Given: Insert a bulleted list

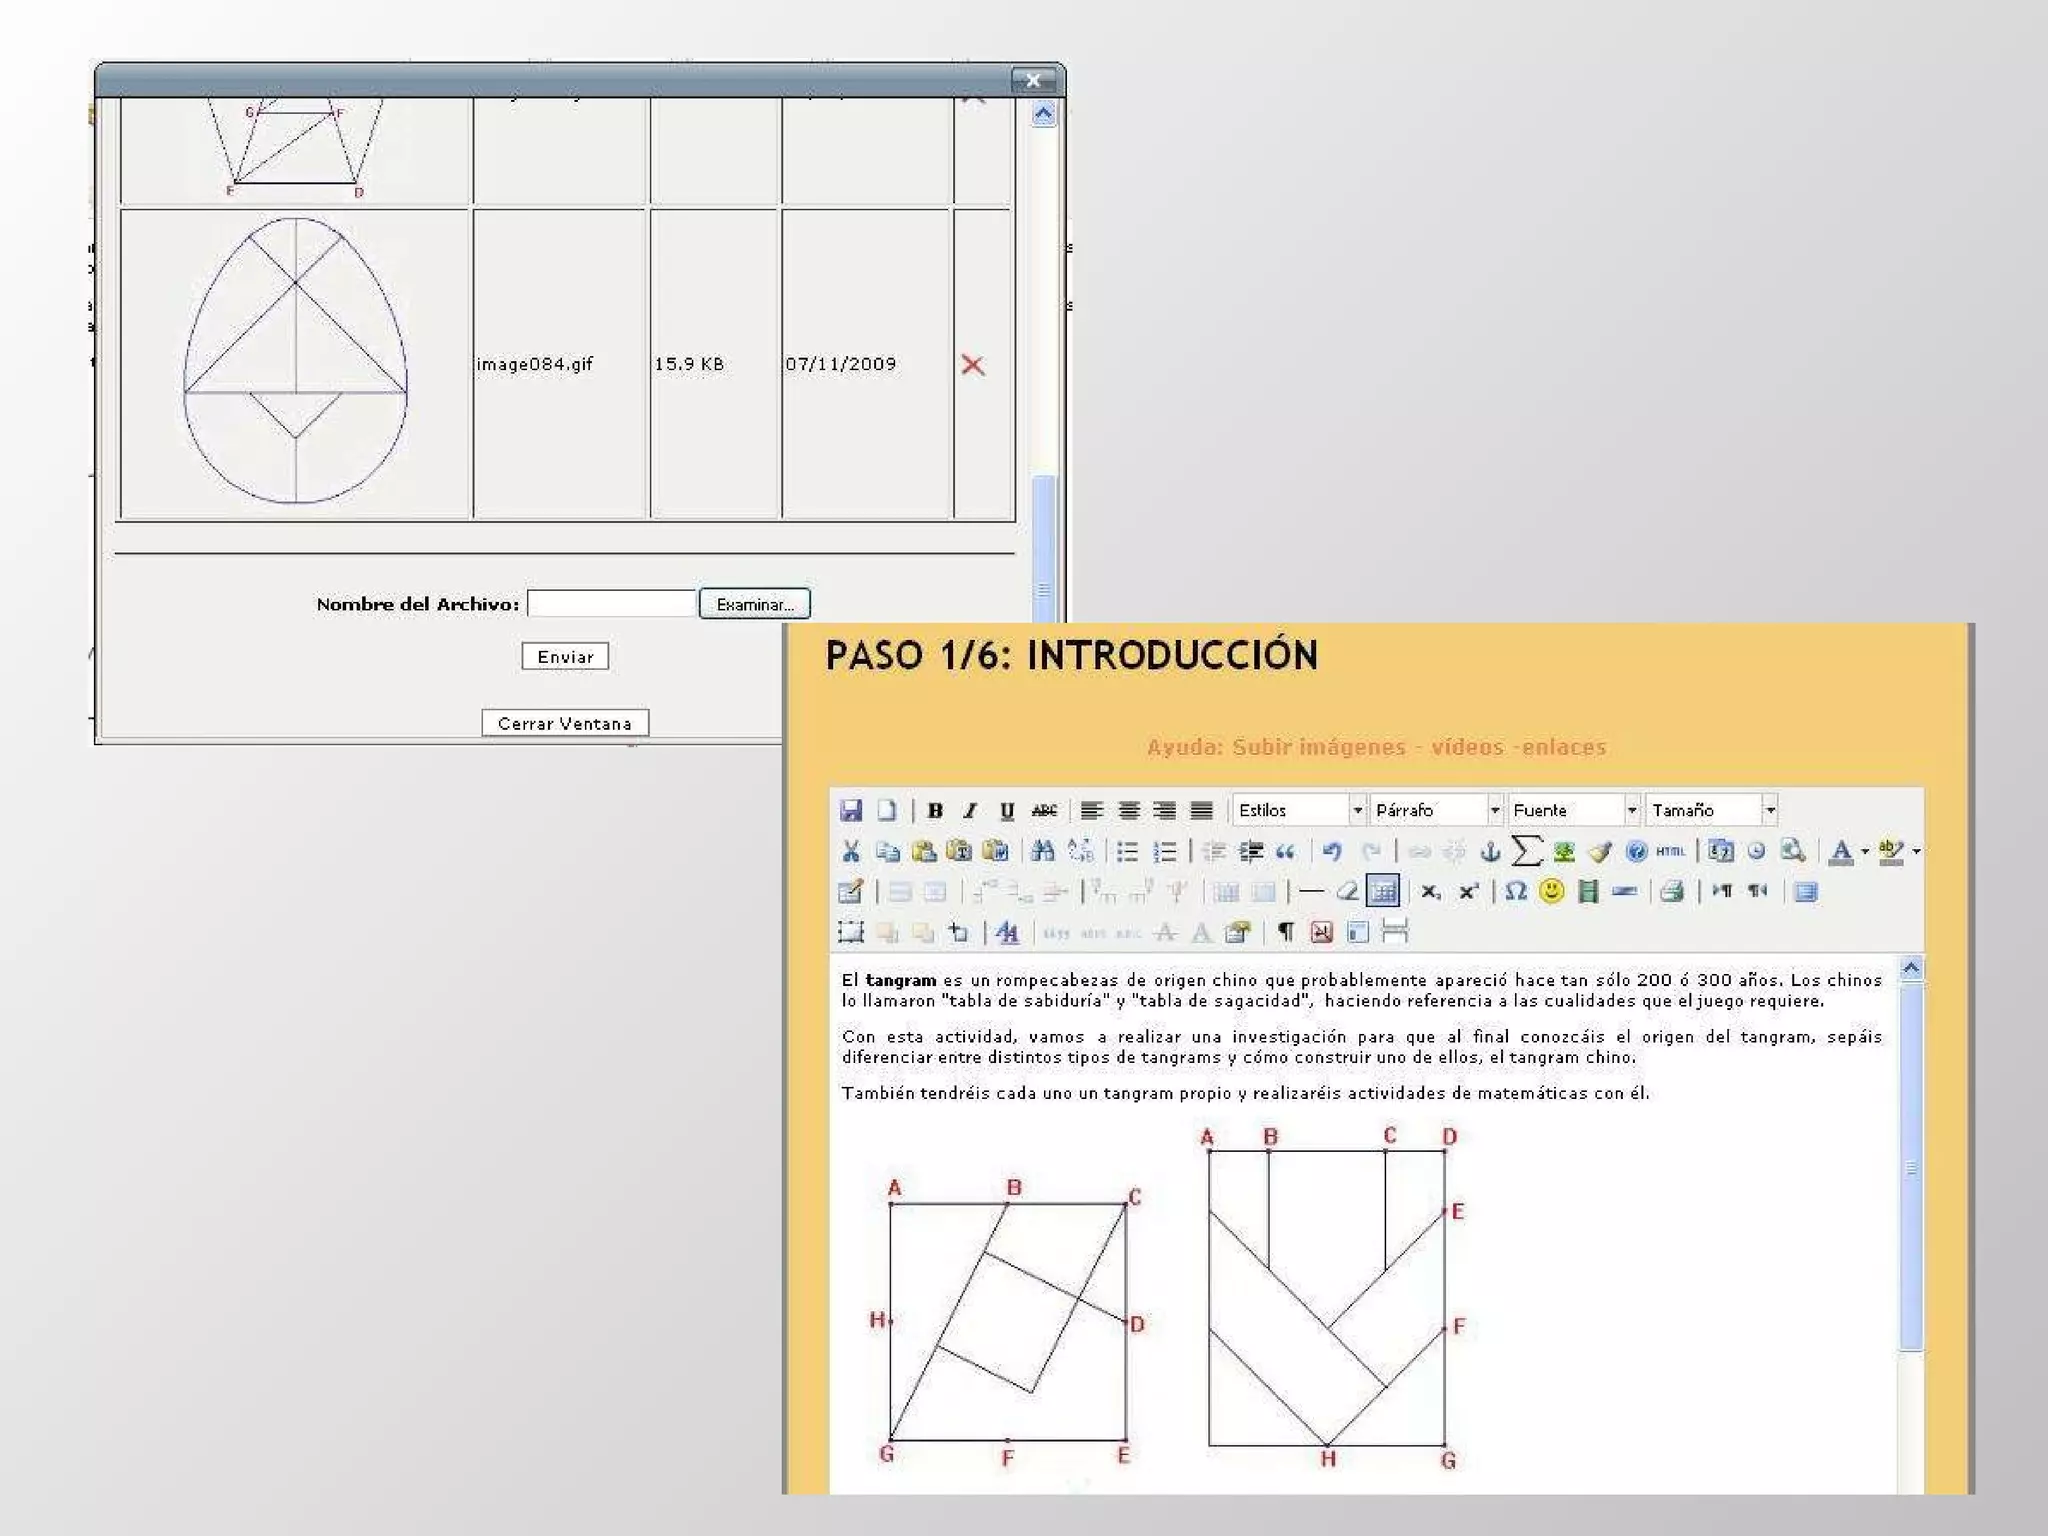Looking at the screenshot, I should [x=1127, y=851].
